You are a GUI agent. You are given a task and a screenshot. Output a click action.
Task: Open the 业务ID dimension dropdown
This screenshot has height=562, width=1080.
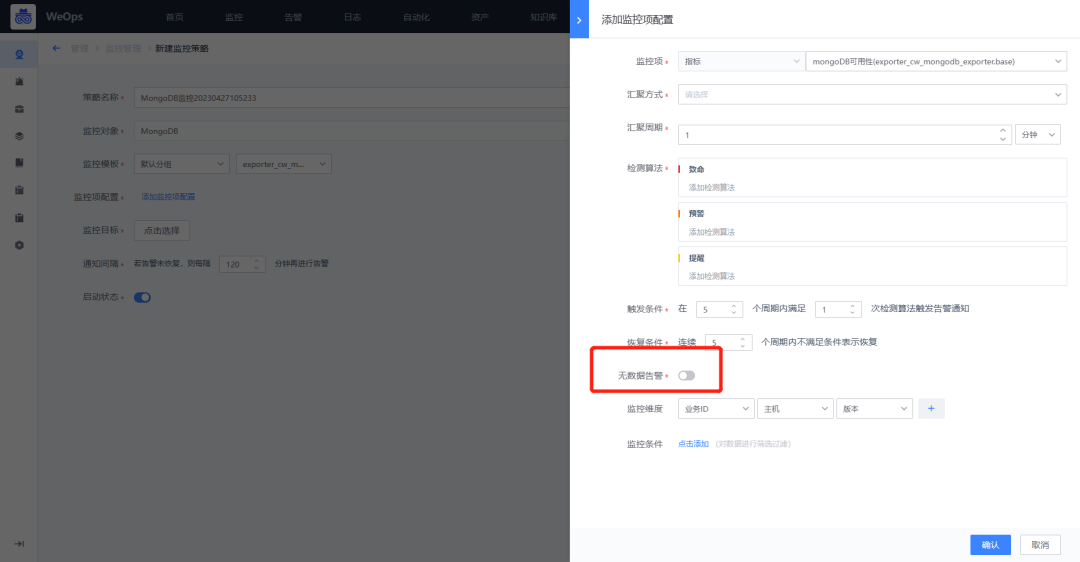coord(716,408)
